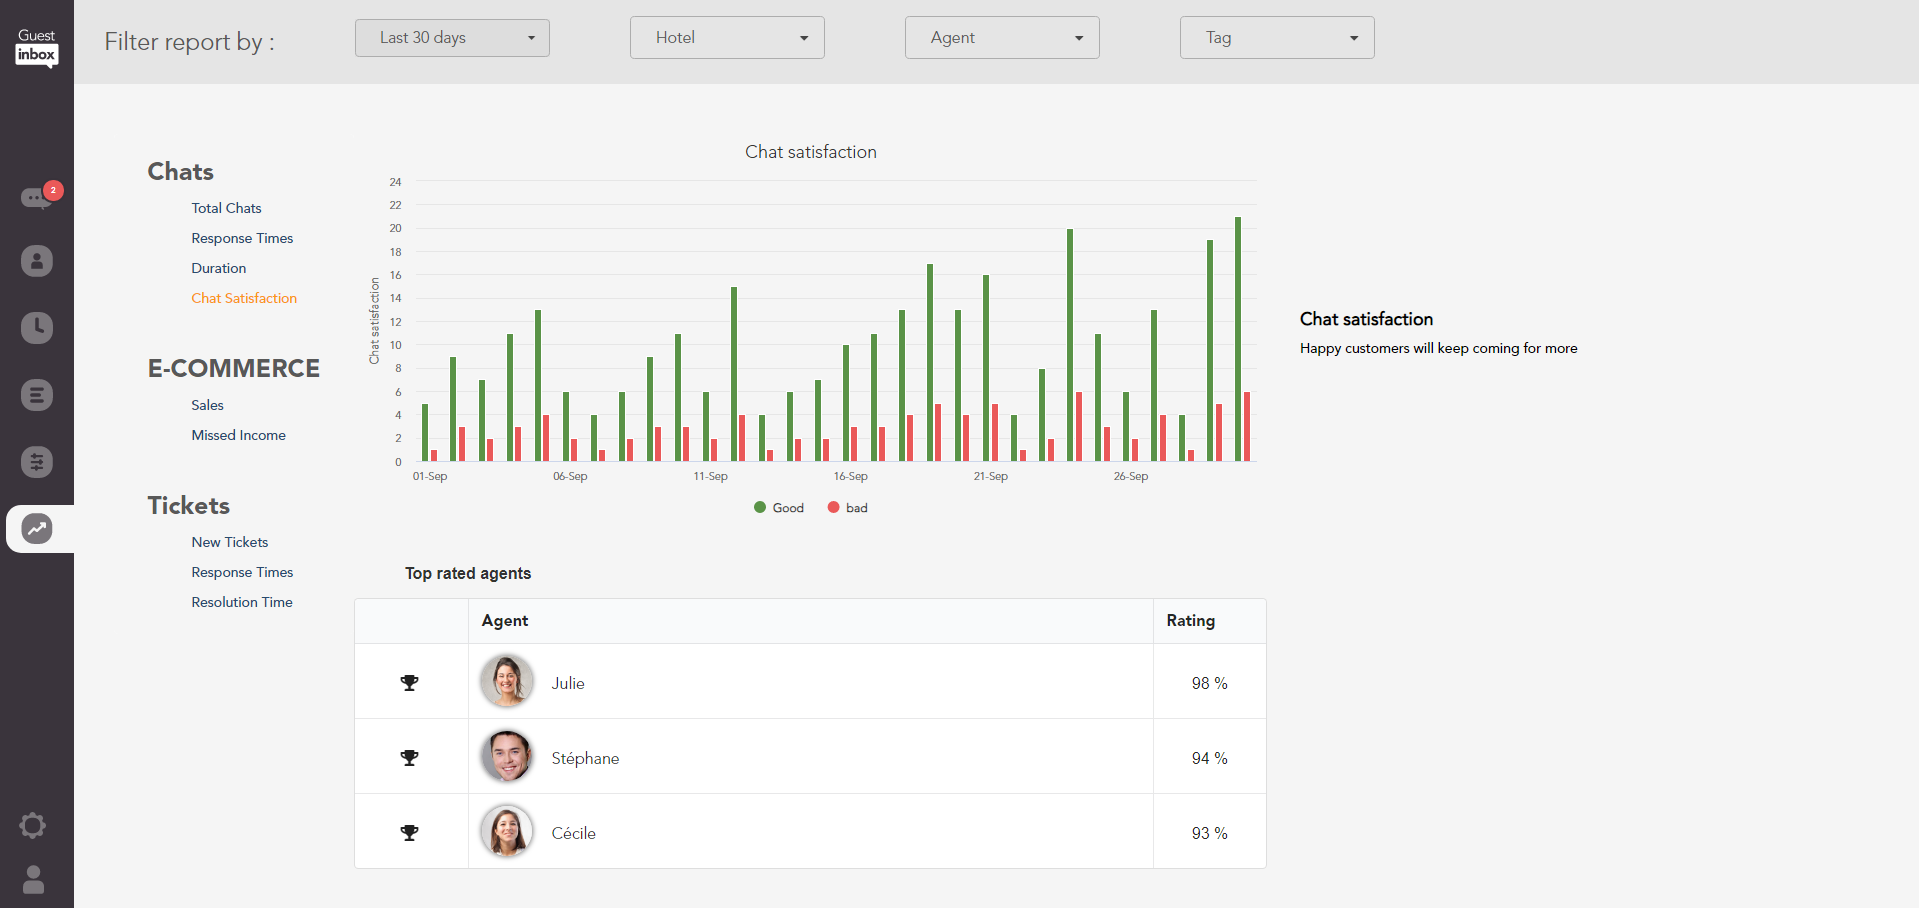The image size is (1919, 908).
Task: Open the Duration report link
Action: pos(218,268)
